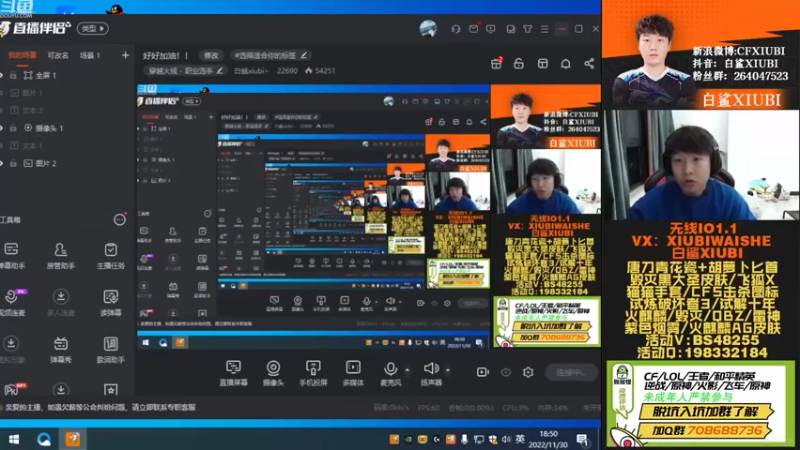Open the screen monitor icon in title bar
Image resolution: width=800 pixels, height=450 pixels.
pos(490,29)
